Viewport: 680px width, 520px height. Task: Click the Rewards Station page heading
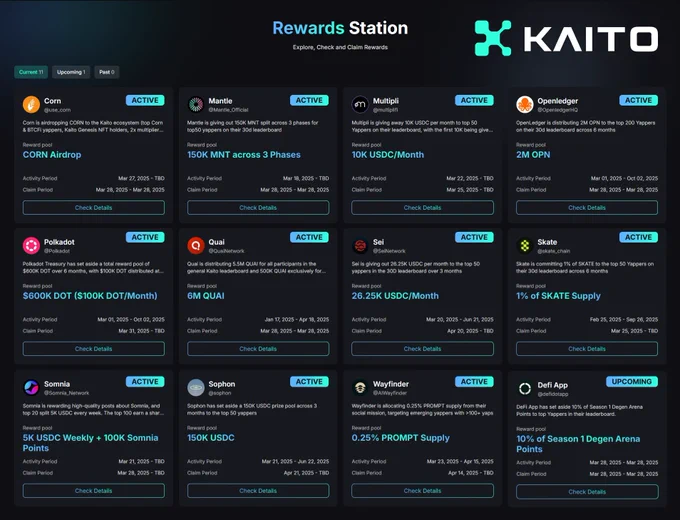pos(340,28)
